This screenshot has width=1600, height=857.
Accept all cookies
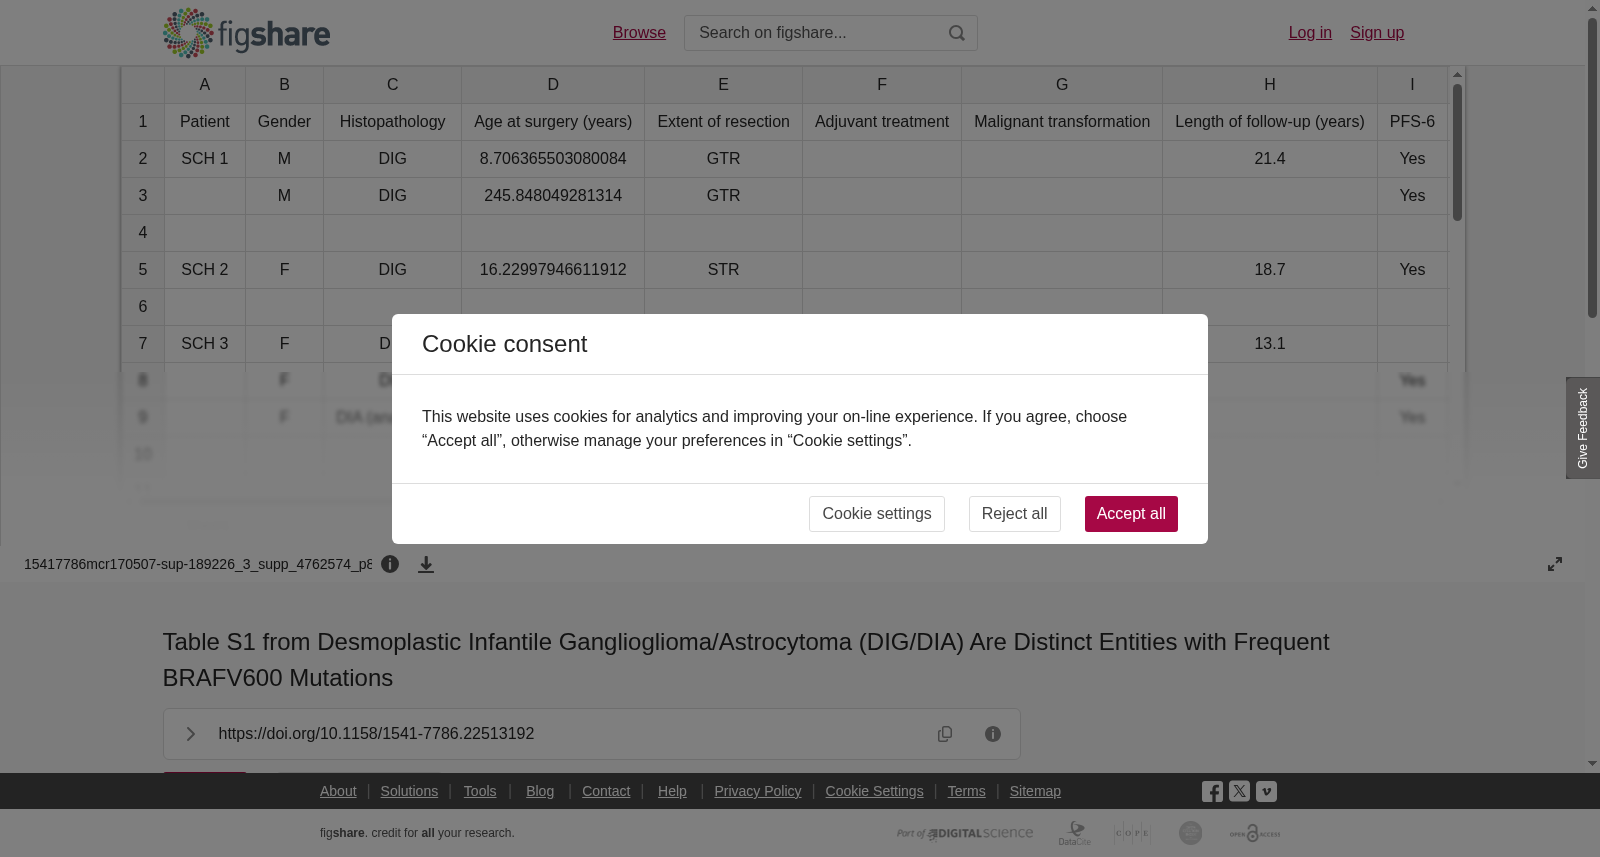pos(1131,514)
